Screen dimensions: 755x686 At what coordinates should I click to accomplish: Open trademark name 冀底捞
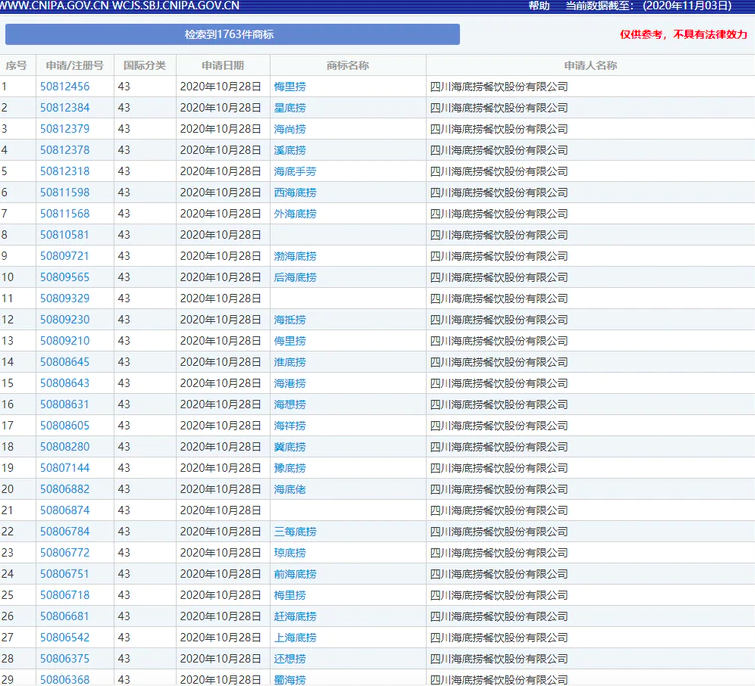(x=290, y=447)
